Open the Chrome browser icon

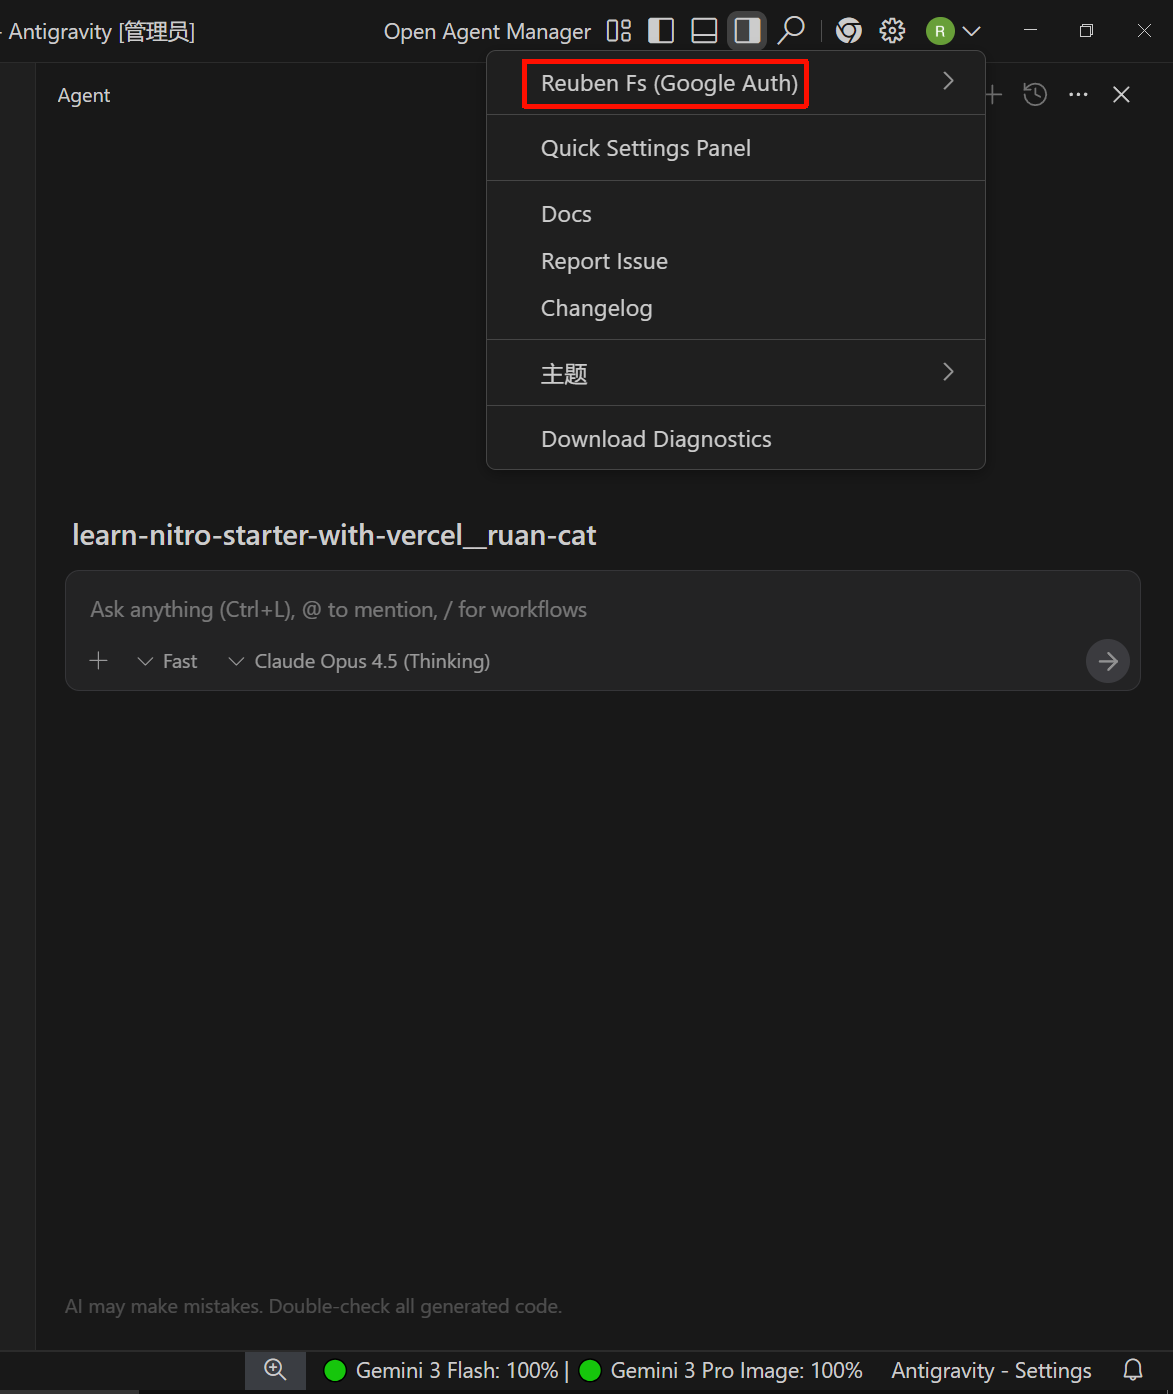click(849, 31)
